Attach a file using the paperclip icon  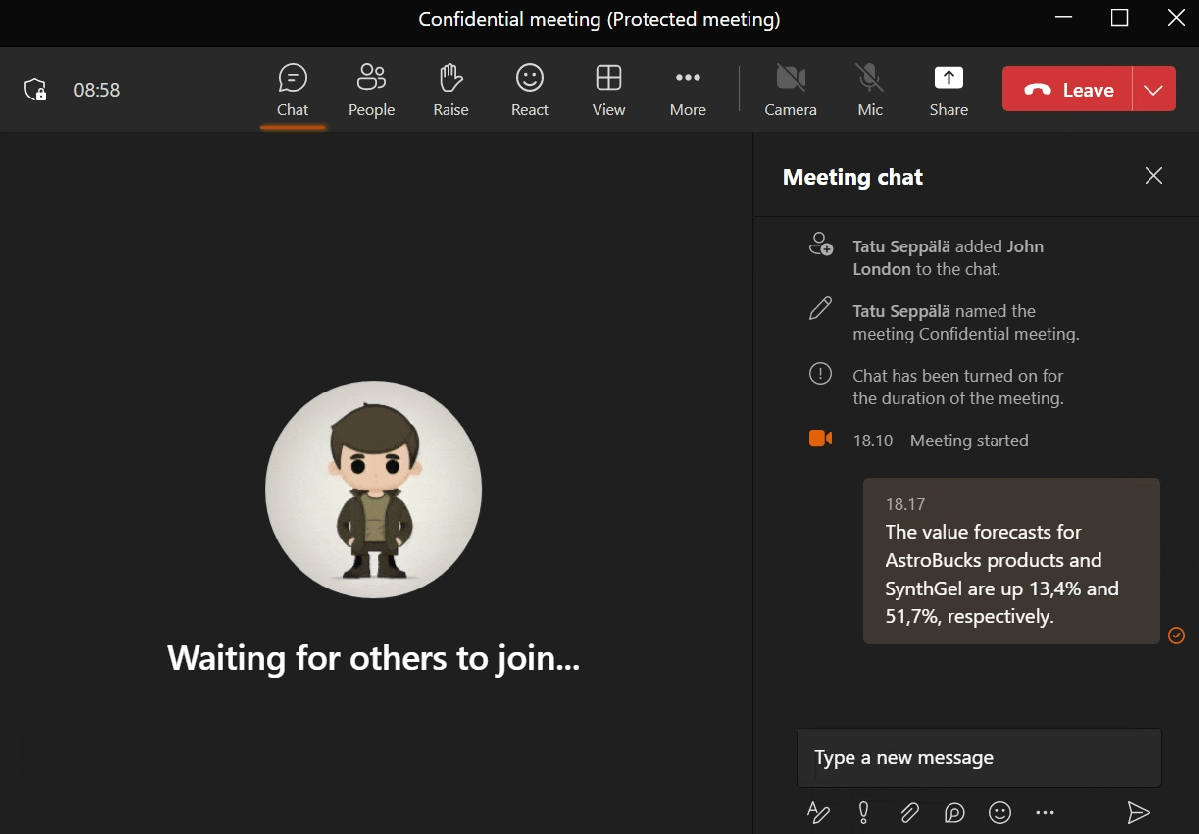[x=909, y=812]
